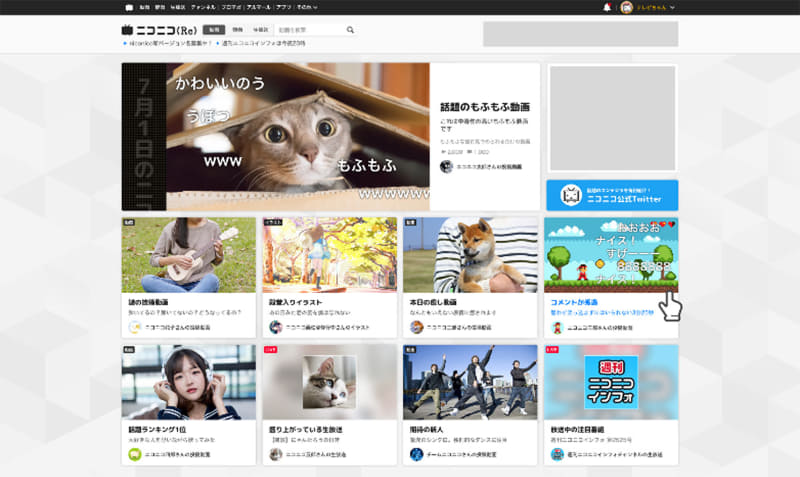Click the 殿堂入りイラスト card title
The height and width of the screenshot is (477, 800).
pyautogui.click(x=296, y=302)
